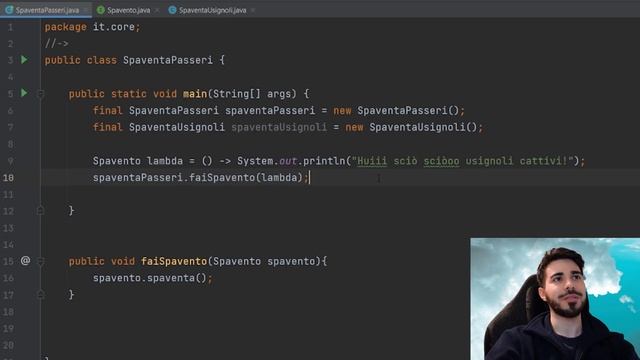Click the 'package' keyword on line 1
This screenshot has width=640, height=360.
tap(65, 27)
